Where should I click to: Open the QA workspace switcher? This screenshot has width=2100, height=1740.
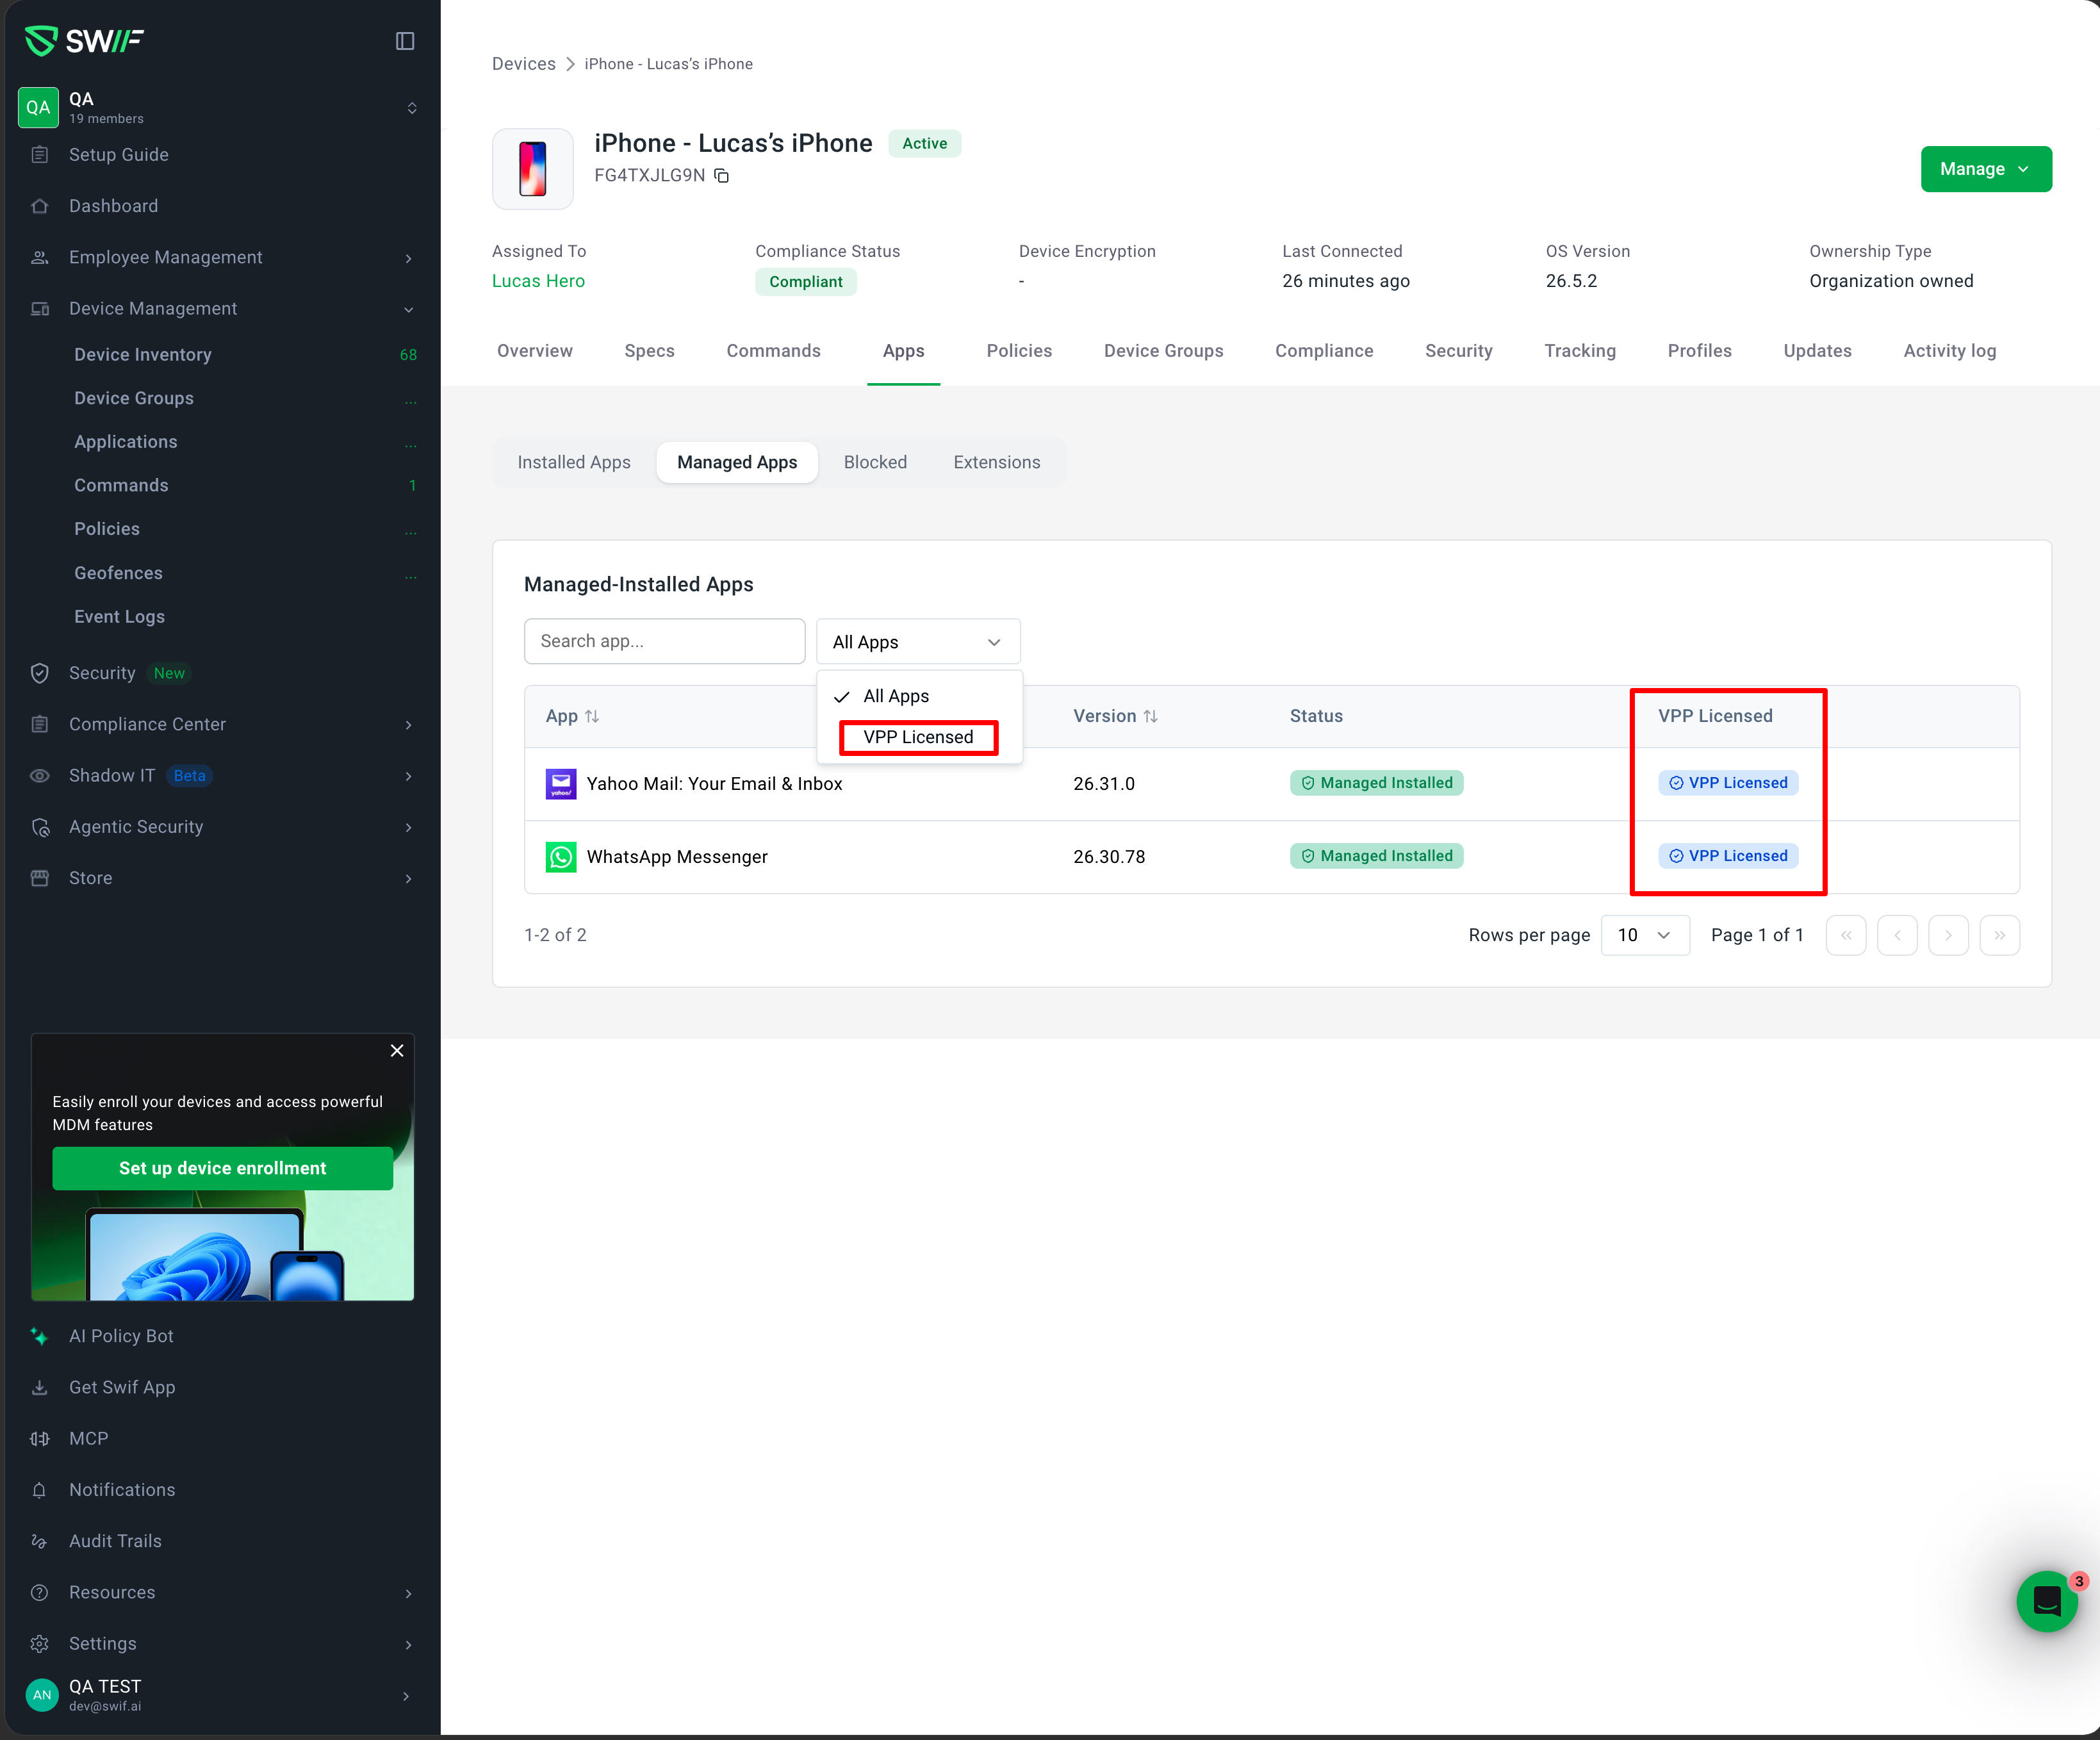point(411,108)
